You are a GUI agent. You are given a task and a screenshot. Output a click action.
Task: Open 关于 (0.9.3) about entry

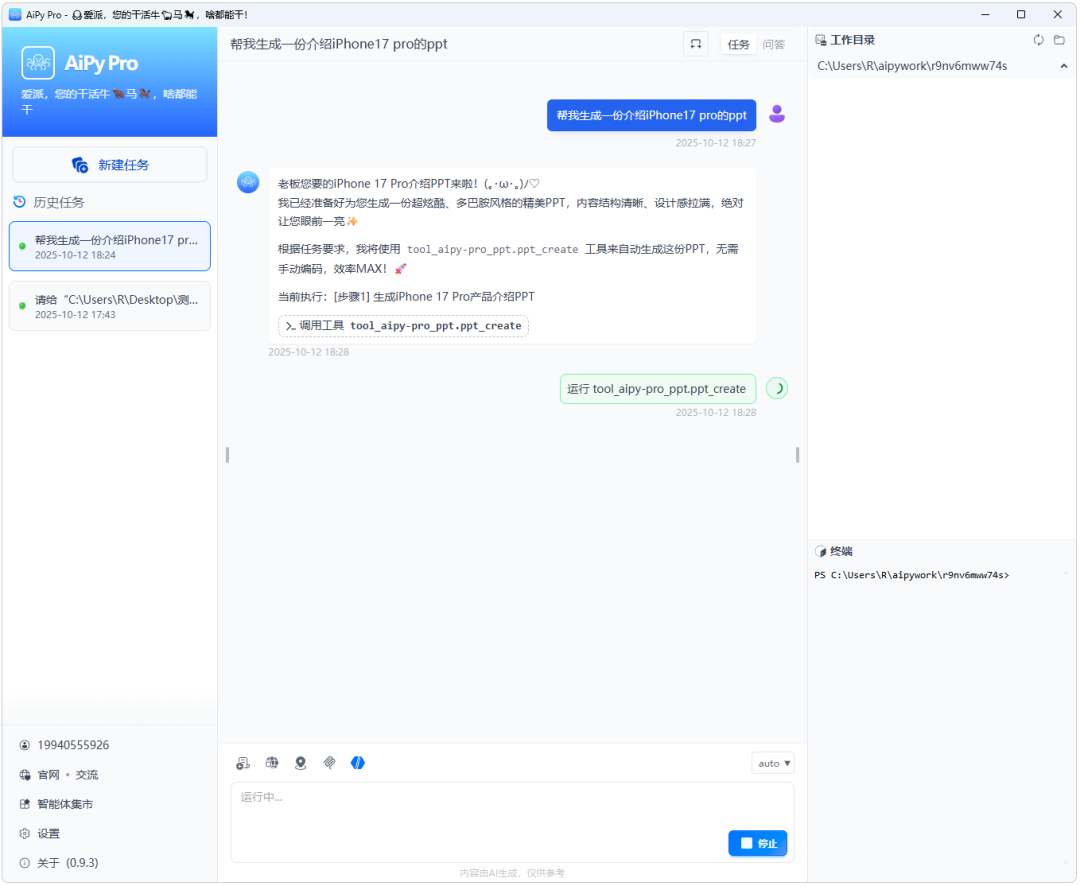pyautogui.click(x=68, y=863)
